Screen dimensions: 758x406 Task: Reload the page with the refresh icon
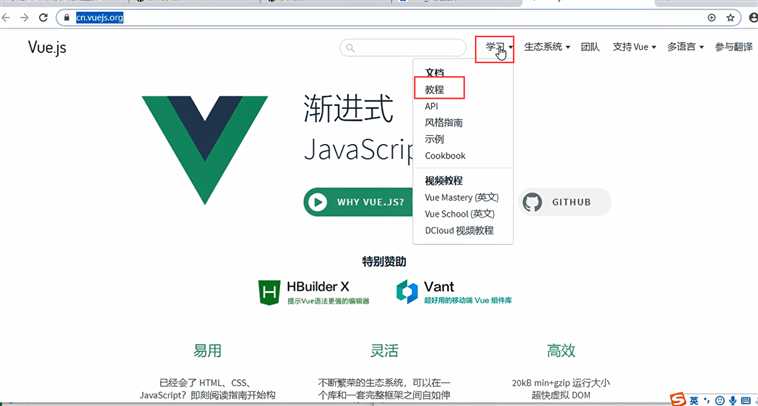[x=43, y=18]
